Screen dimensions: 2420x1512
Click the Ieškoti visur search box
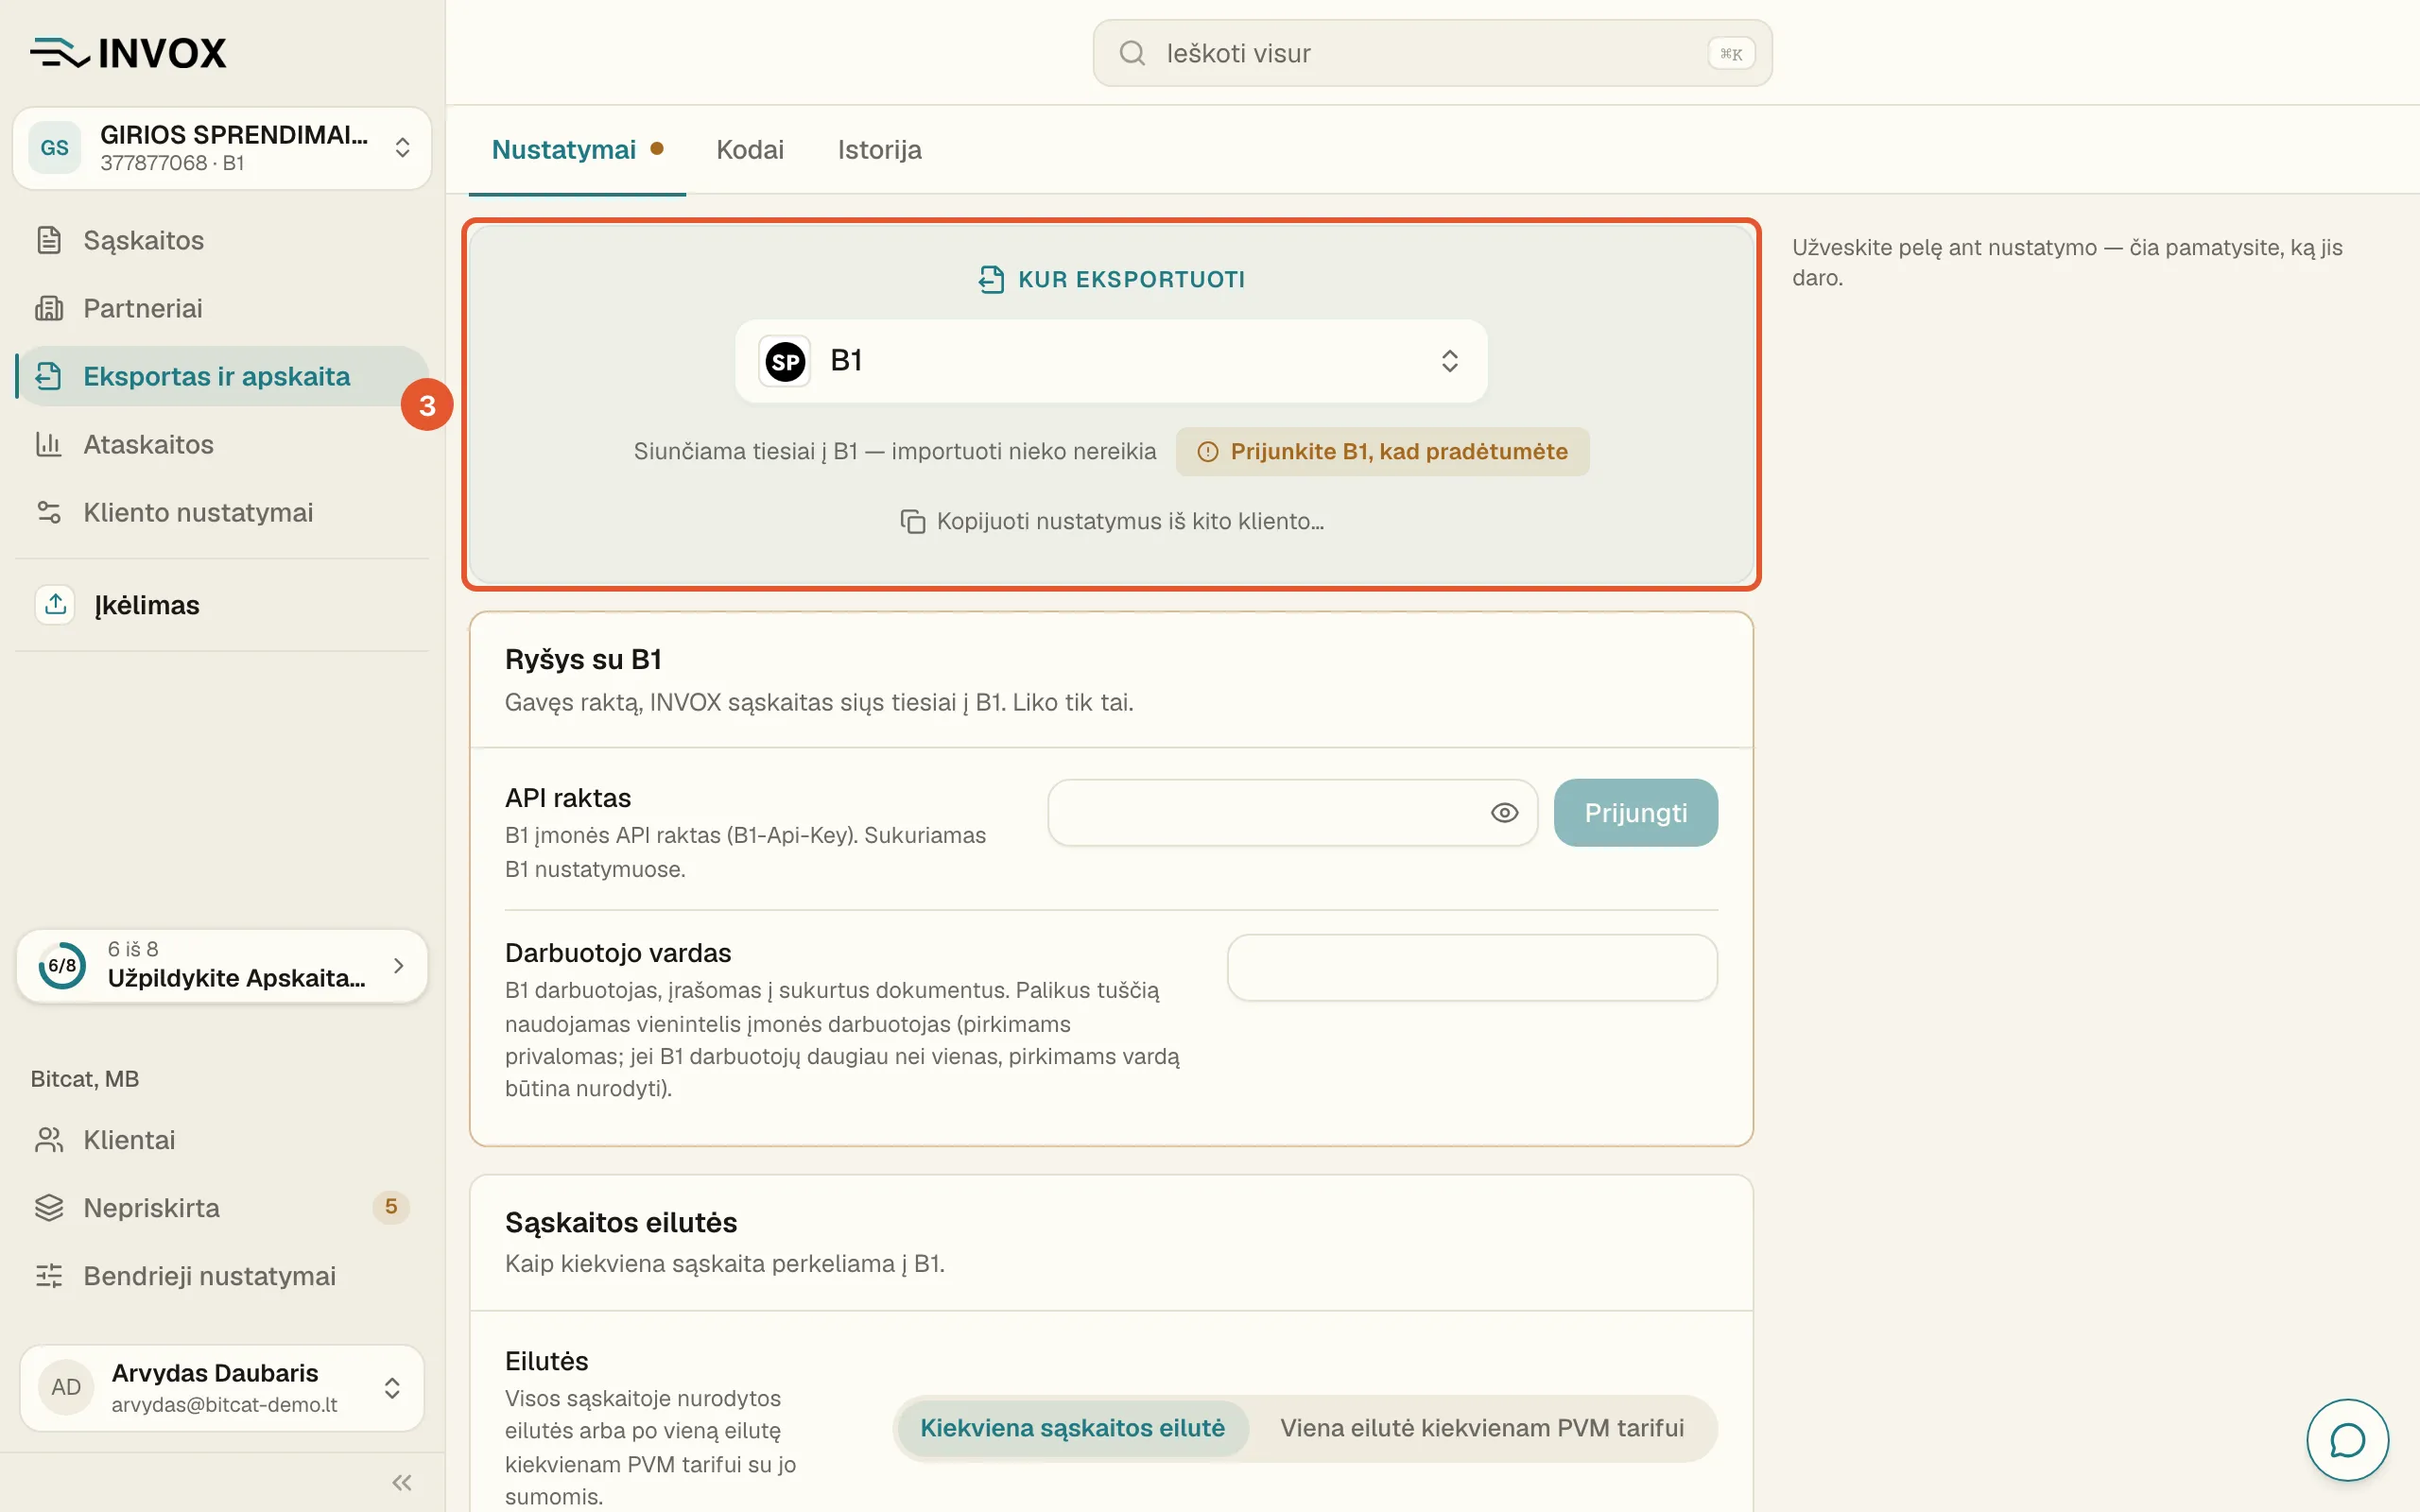[1432, 53]
